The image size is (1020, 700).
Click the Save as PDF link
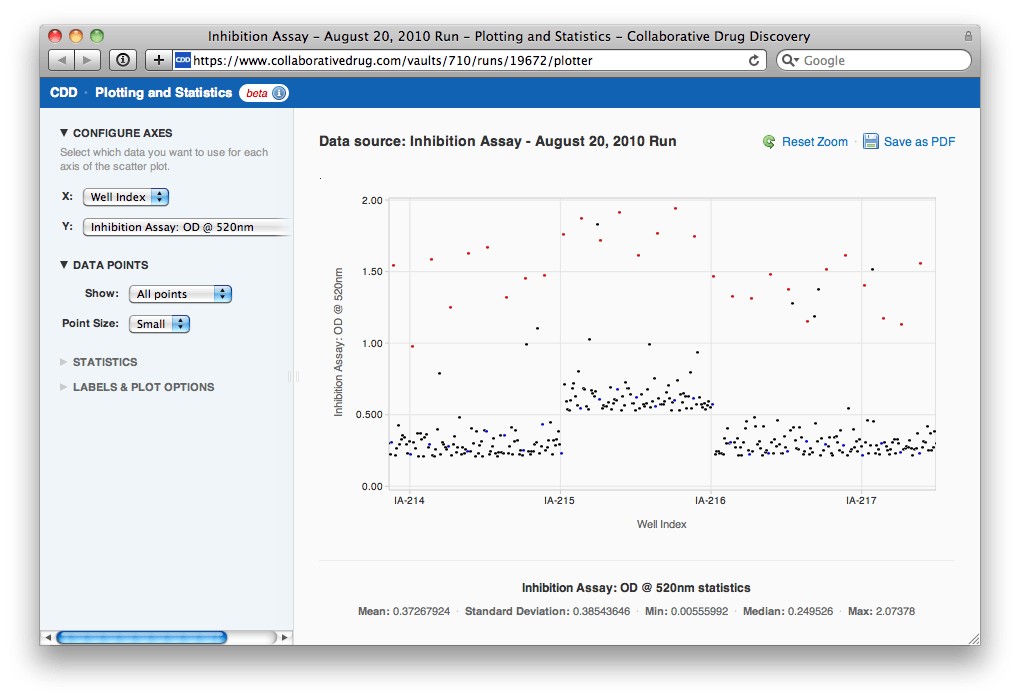919,142
